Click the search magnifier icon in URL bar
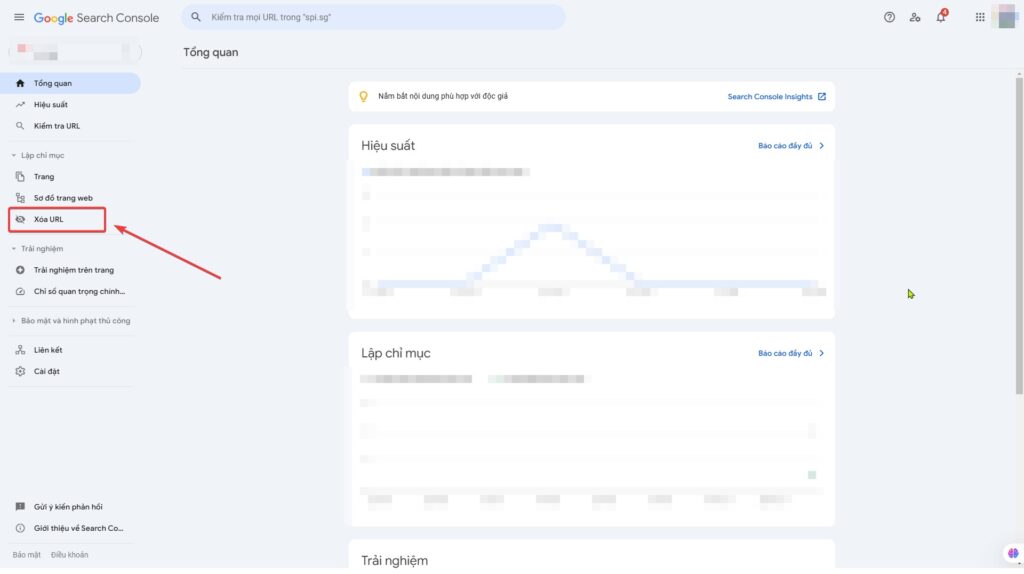Screen dimensions: 1024x574 pos(196,17)
